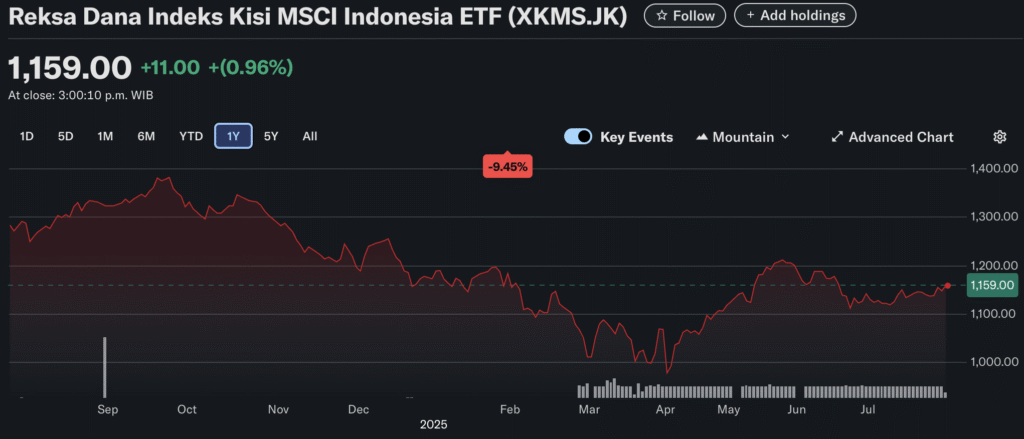Click the +11.00 price change value
The width and height of the screenshot is (1024, 439).
(170, 67)
